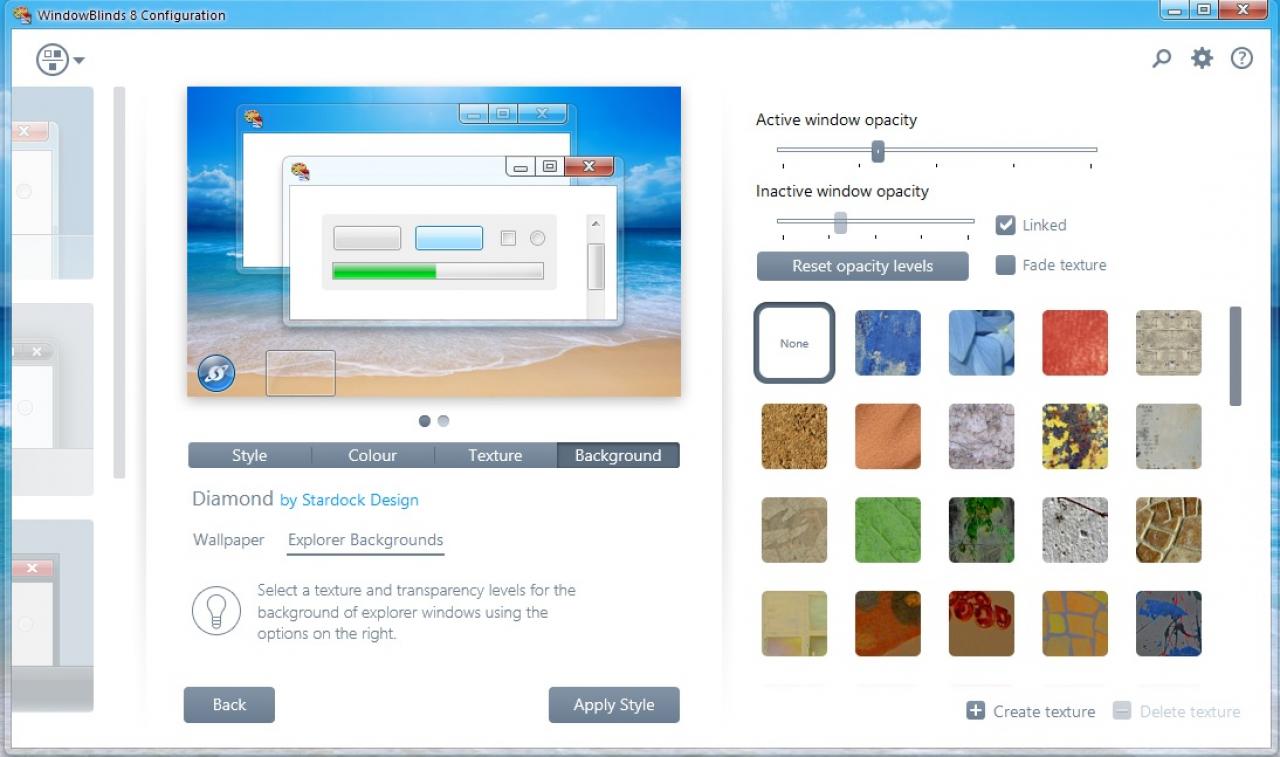Open the Explorer Backgrounds sub-tab
The width and height of the screenshot is (1280, 757).
click(366, 540)
